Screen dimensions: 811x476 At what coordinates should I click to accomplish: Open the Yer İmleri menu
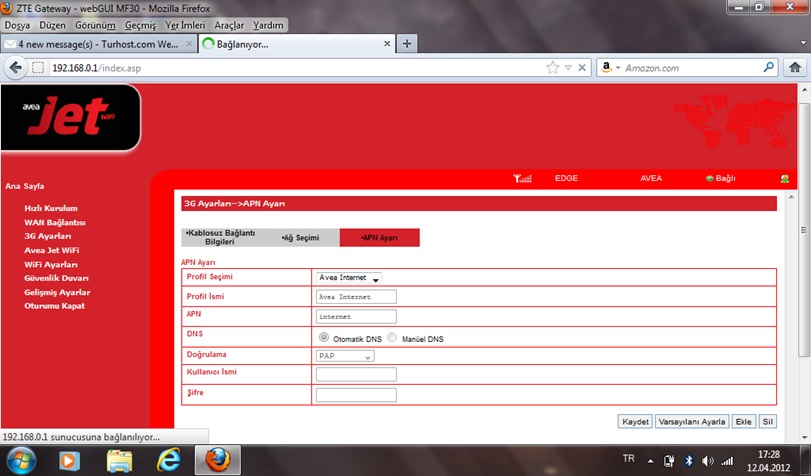tap(185, 25)
